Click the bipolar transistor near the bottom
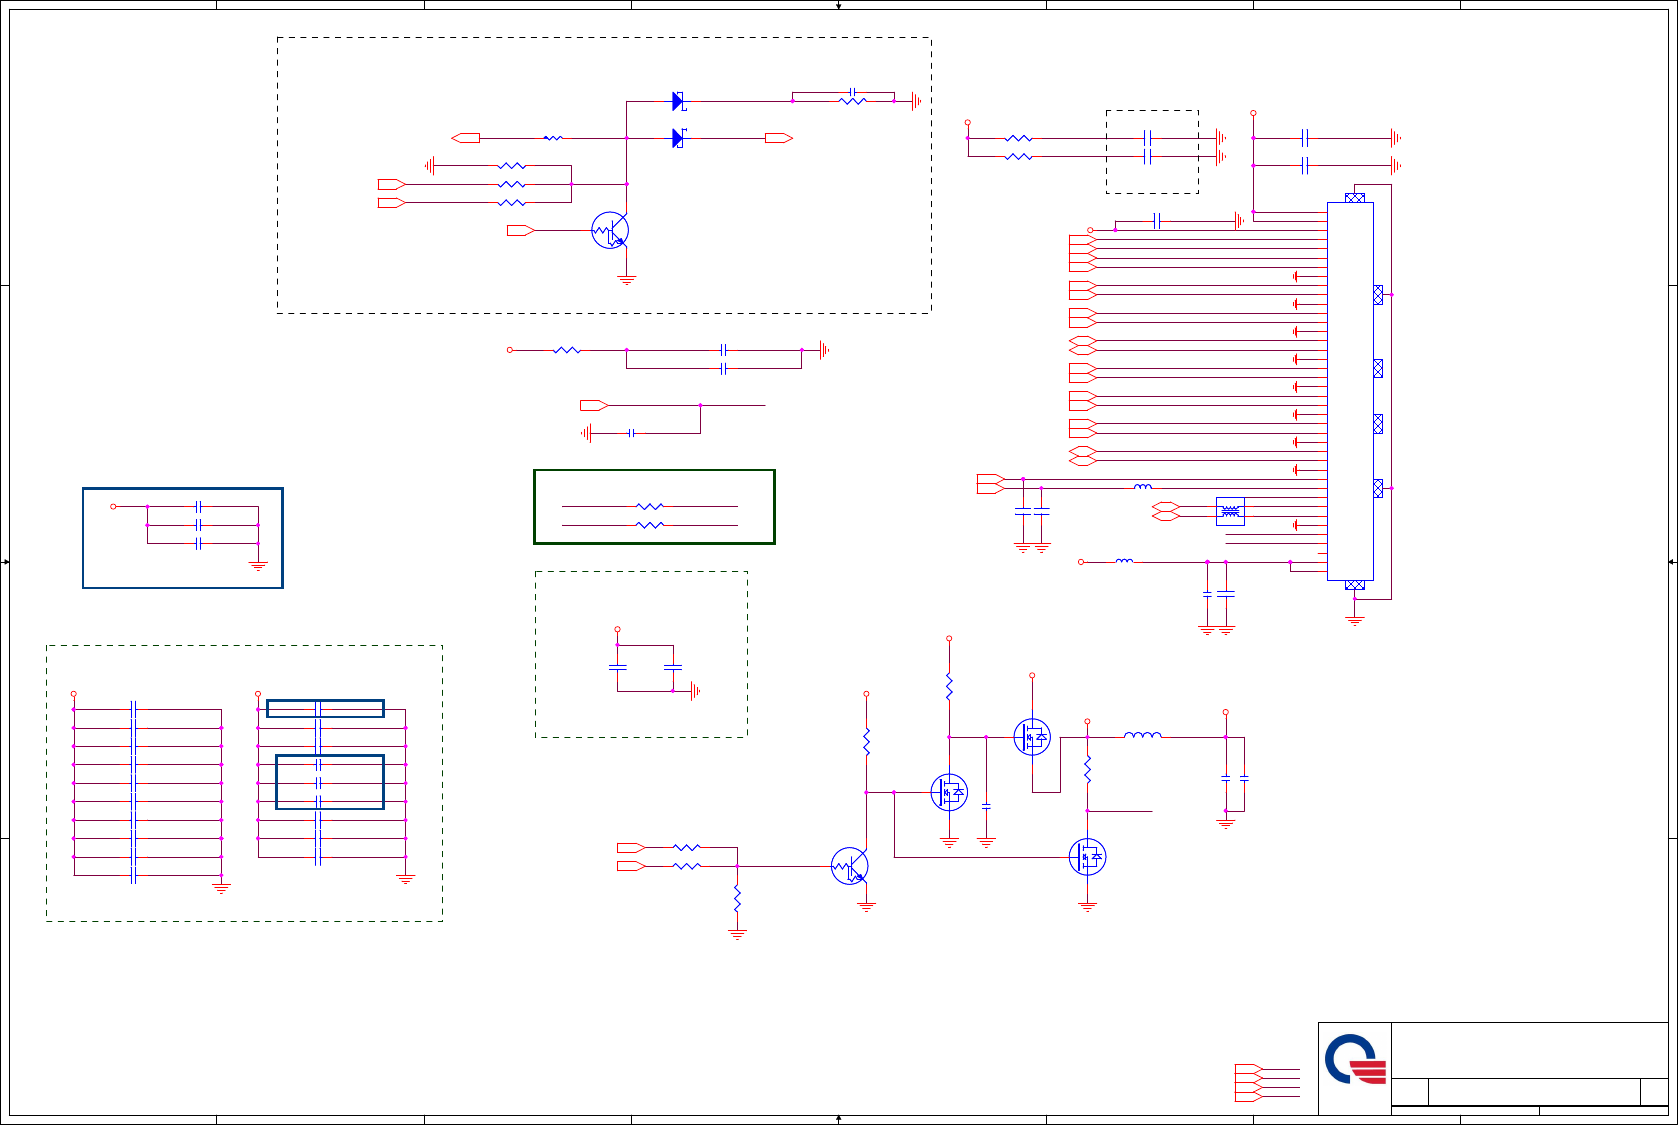Image resolution: width=1678 pixels, height=1125 pixels. coord(850,866)
